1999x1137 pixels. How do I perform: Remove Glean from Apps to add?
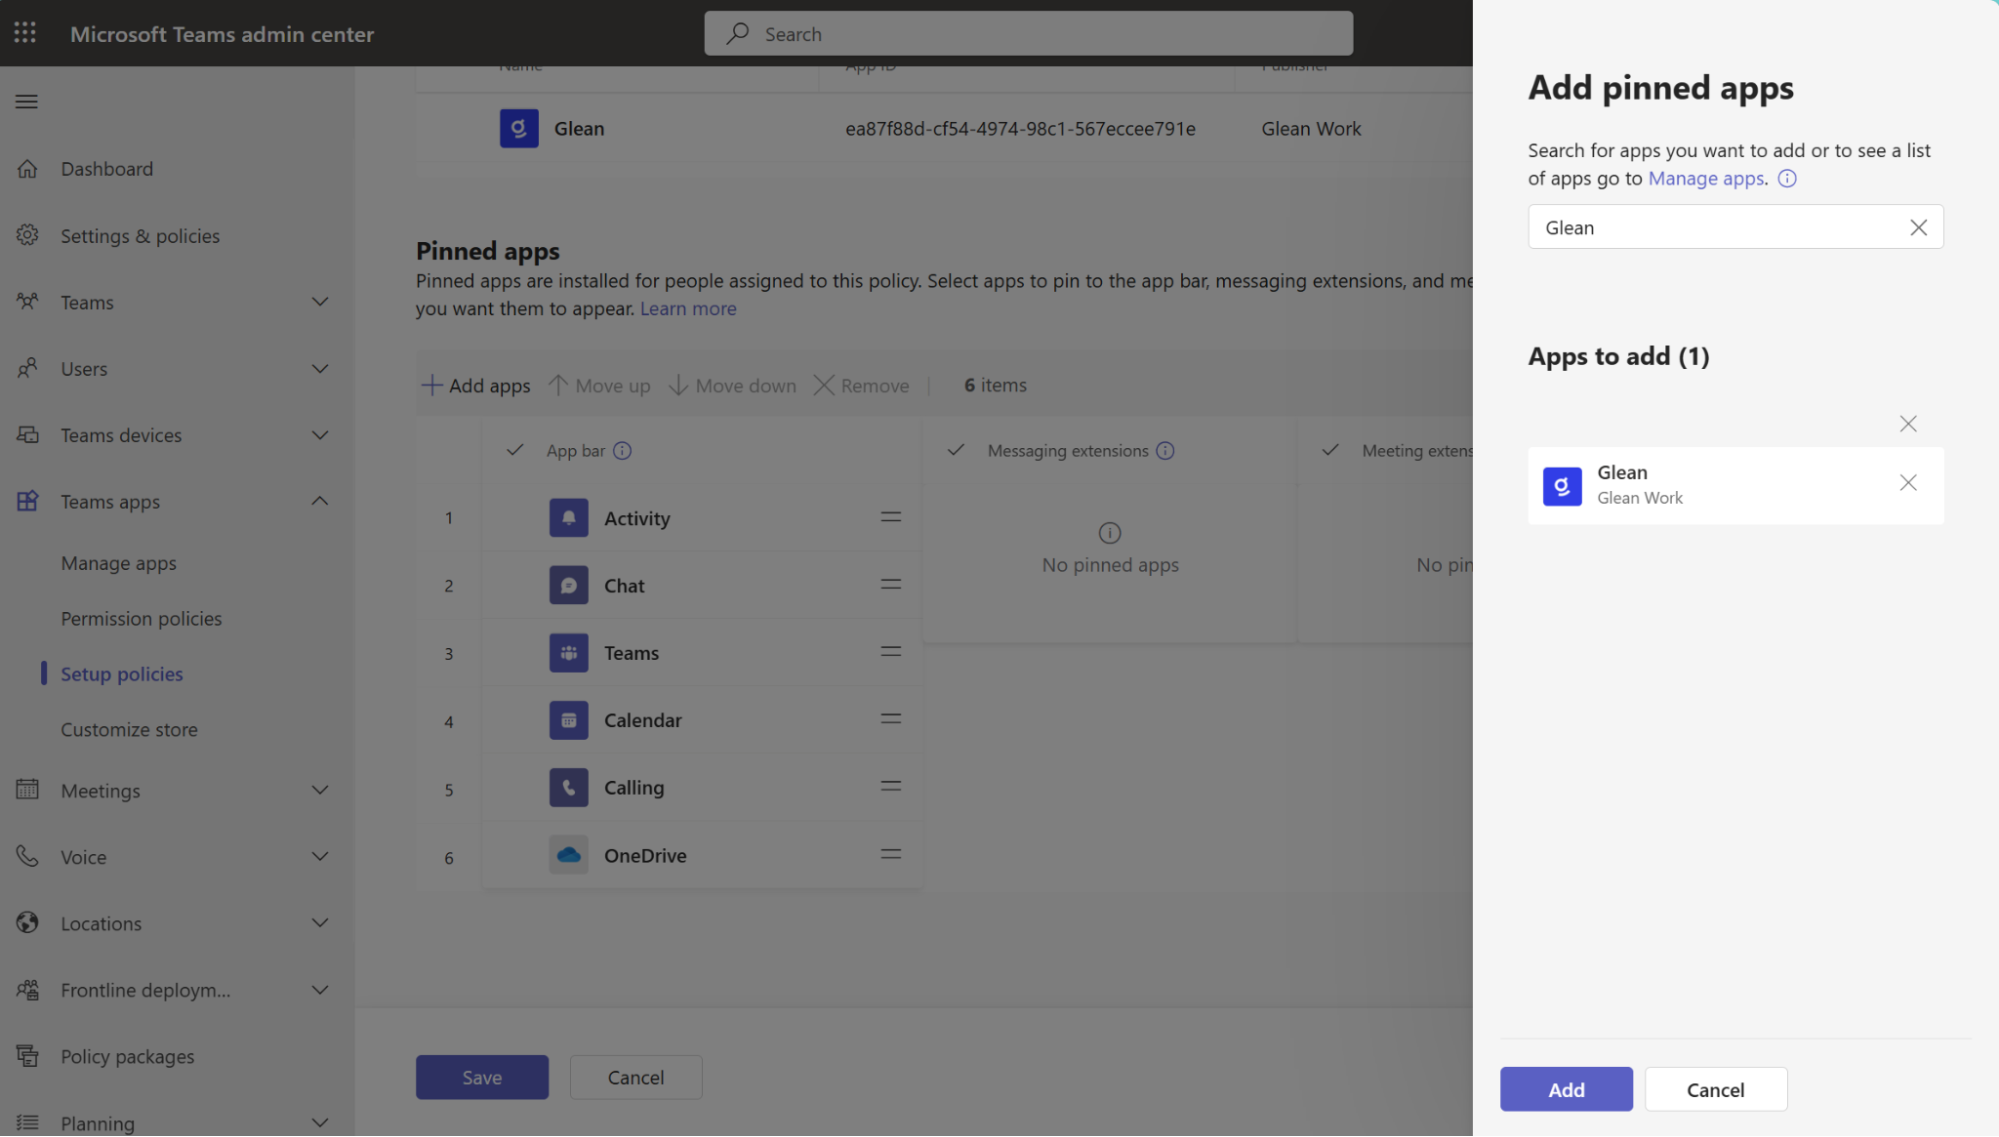coord(1908,483)
